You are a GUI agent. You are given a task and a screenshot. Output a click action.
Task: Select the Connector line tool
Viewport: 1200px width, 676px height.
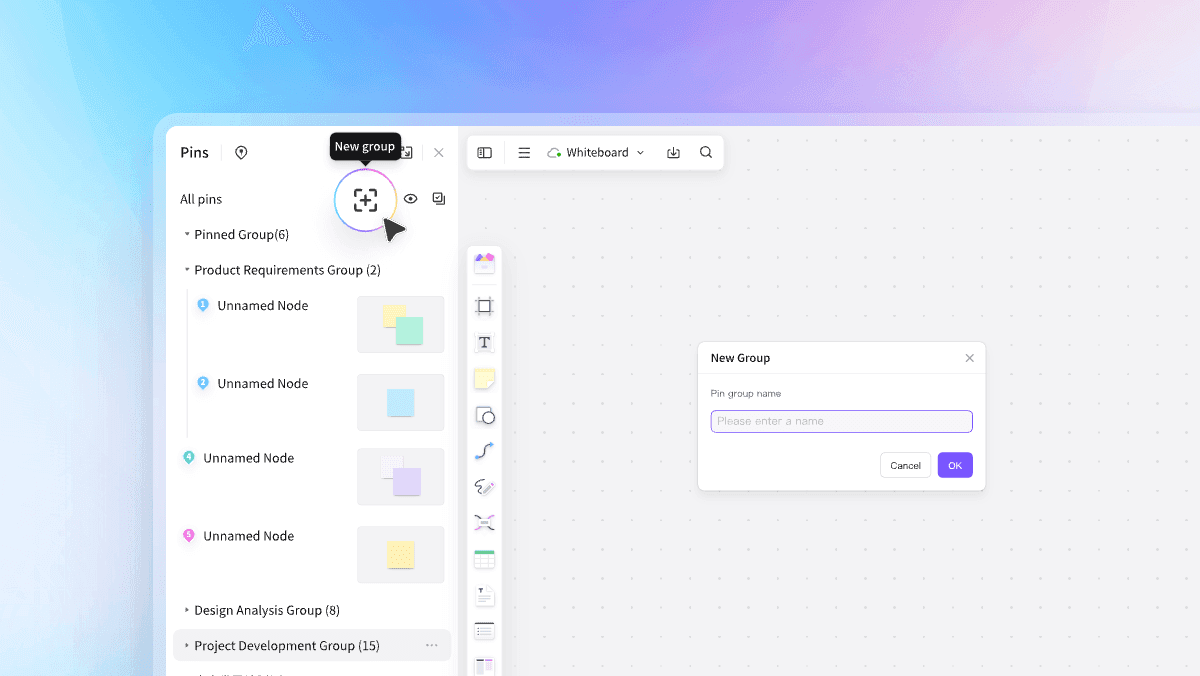[484, 451]
